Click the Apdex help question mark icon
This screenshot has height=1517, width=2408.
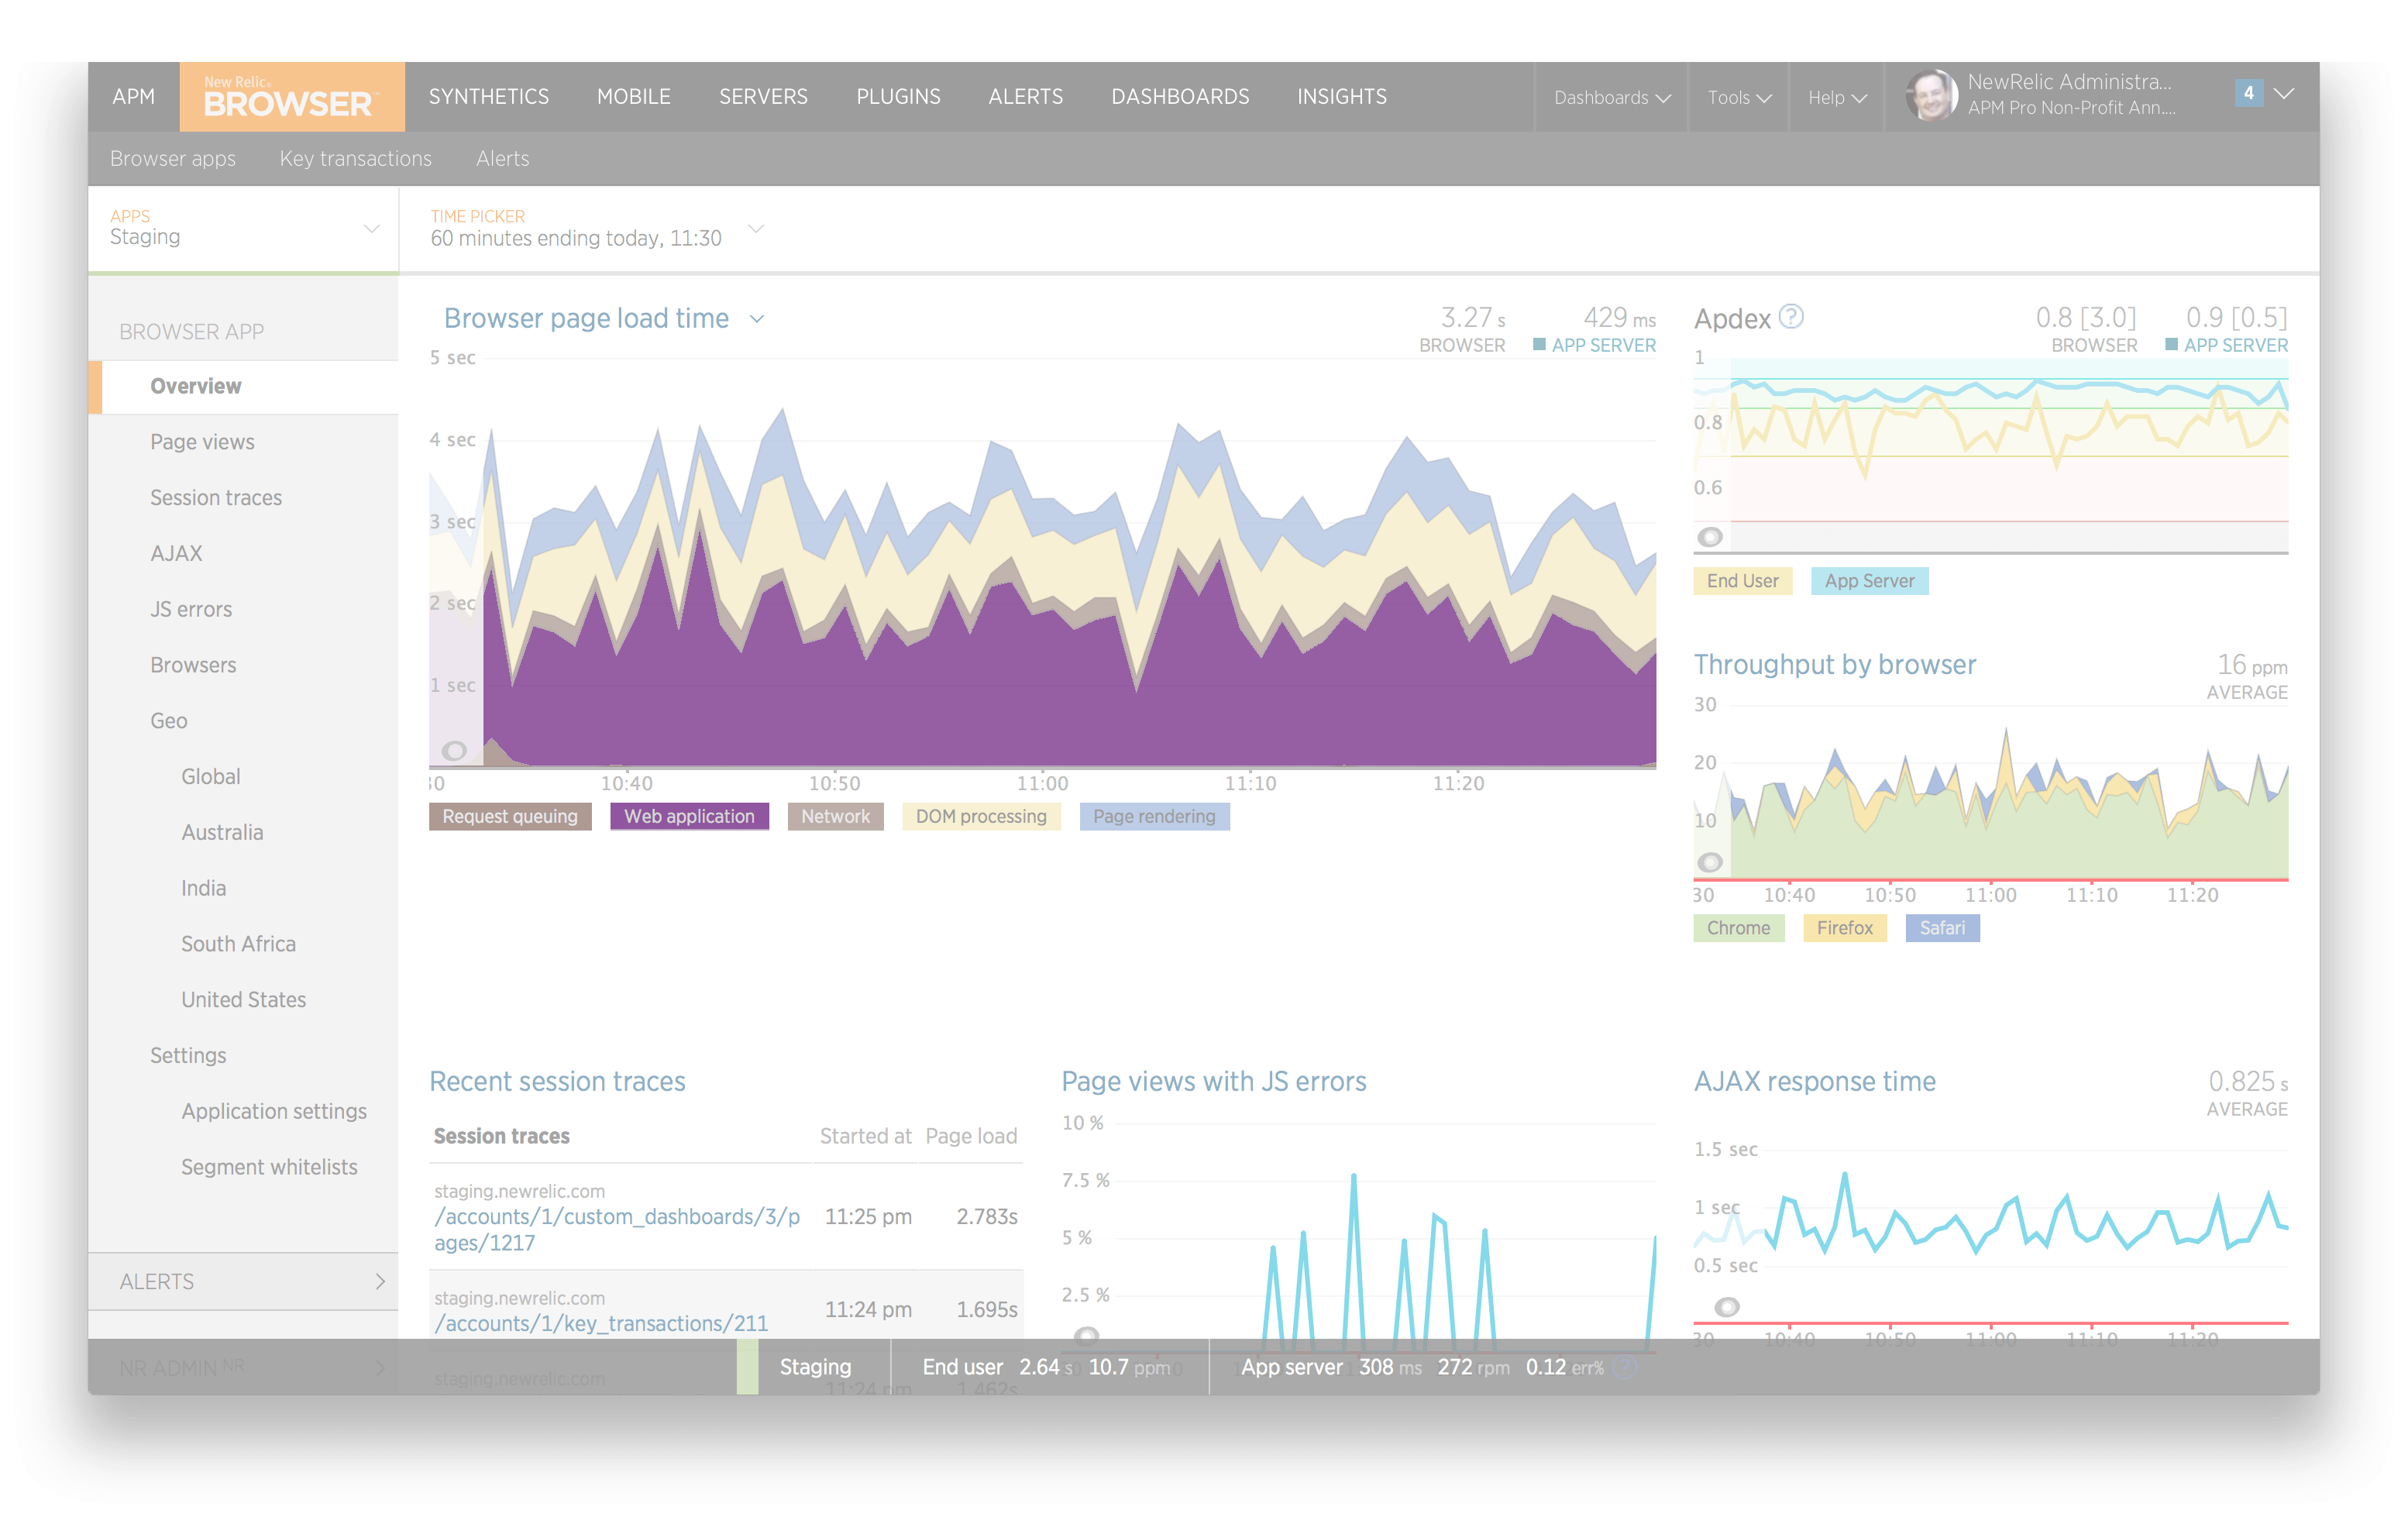coord(1791,317)
